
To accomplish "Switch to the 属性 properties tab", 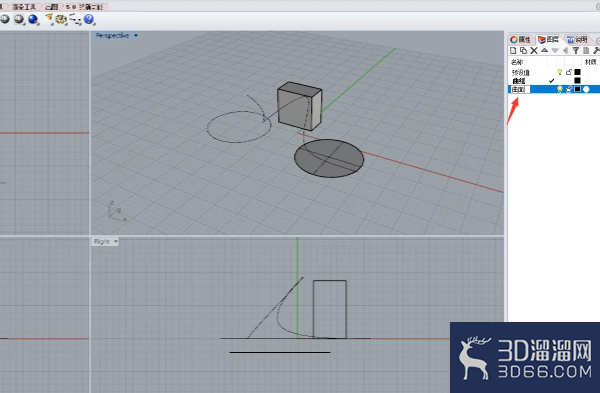I will click(x=520, y=39).
